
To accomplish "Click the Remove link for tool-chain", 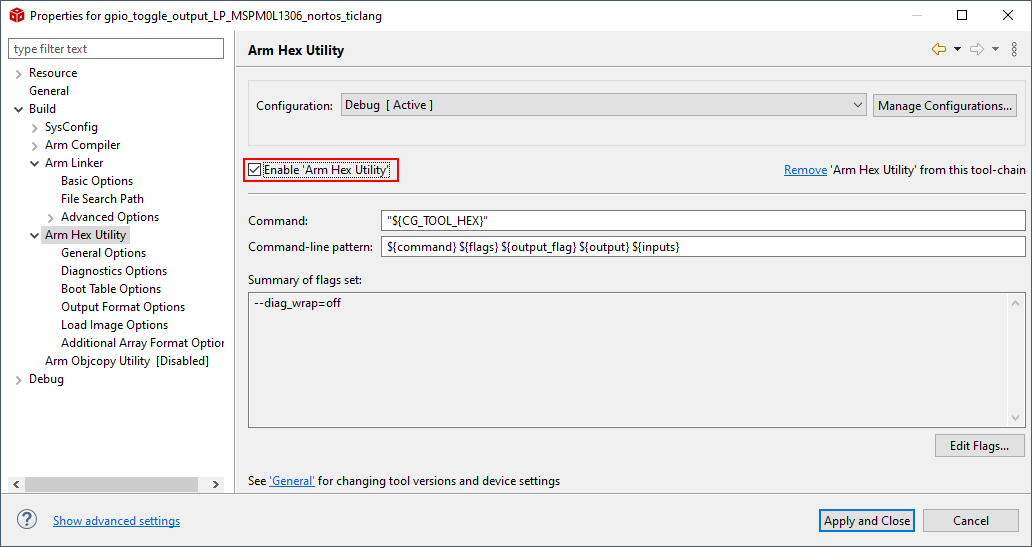I will (x=804, y=170).
